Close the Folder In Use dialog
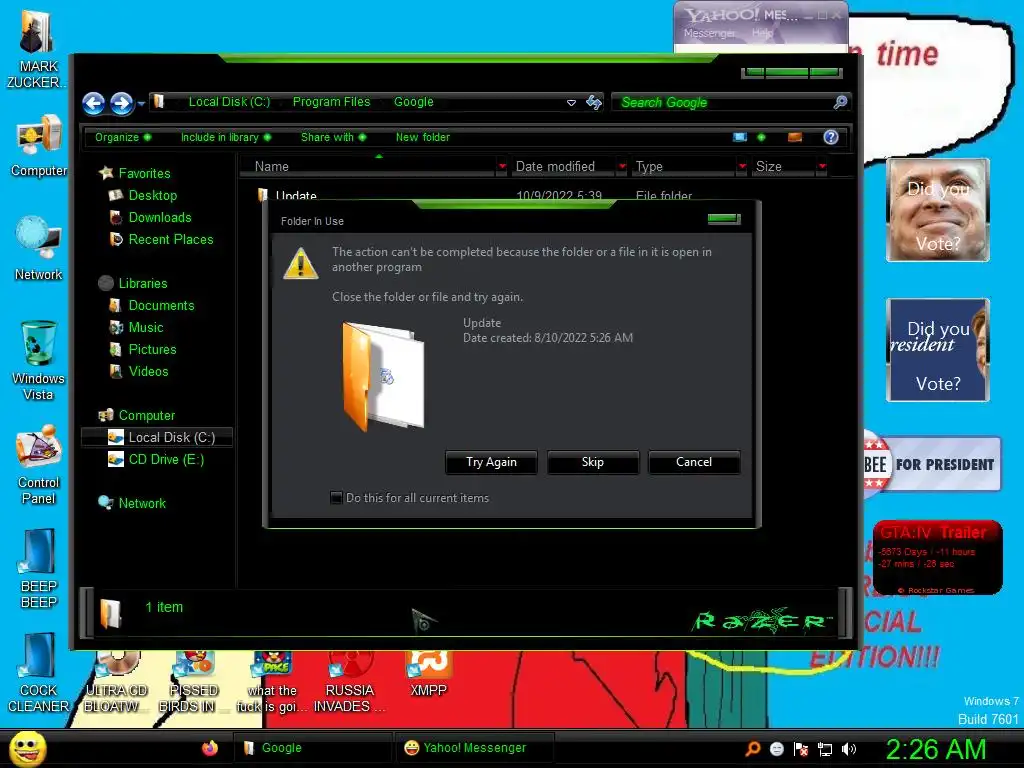Viewport: 1024px width, 768px height. [x=724, y=219]
